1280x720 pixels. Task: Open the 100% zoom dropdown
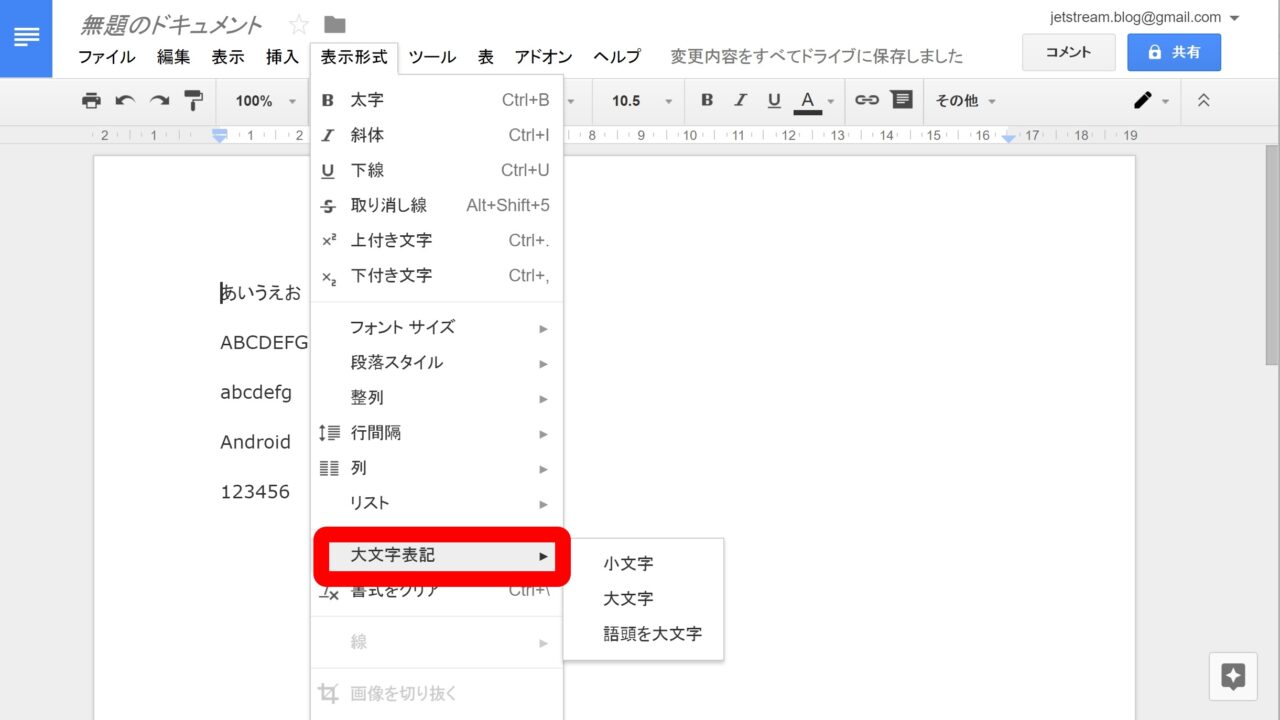[265, 101]
